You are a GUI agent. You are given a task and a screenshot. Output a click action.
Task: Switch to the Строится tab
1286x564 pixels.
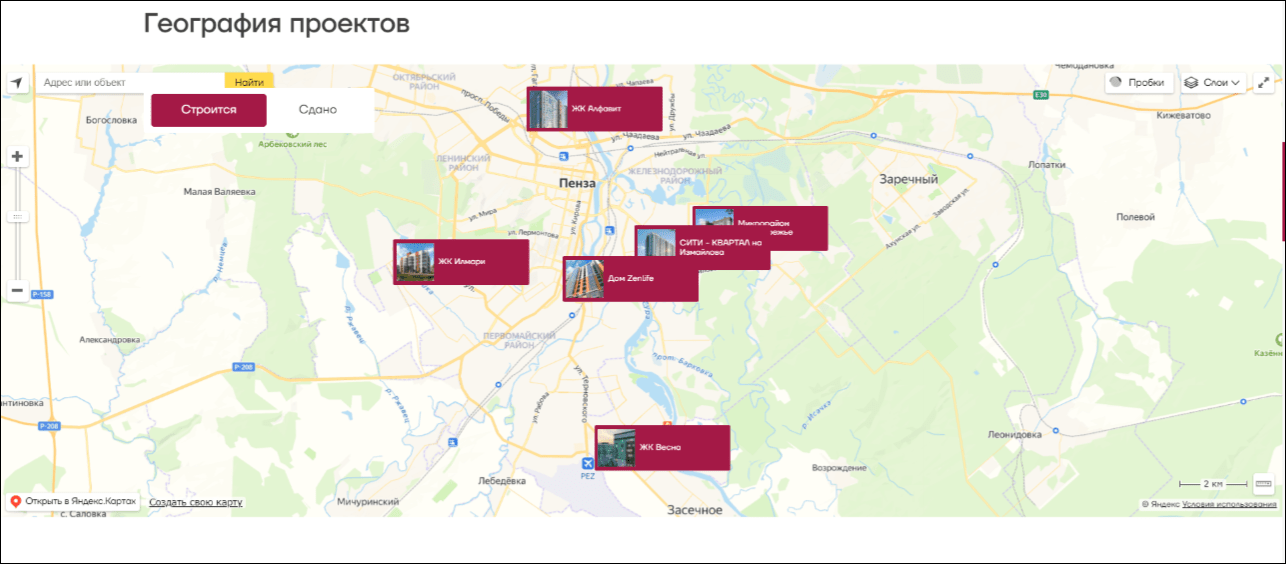208,110
